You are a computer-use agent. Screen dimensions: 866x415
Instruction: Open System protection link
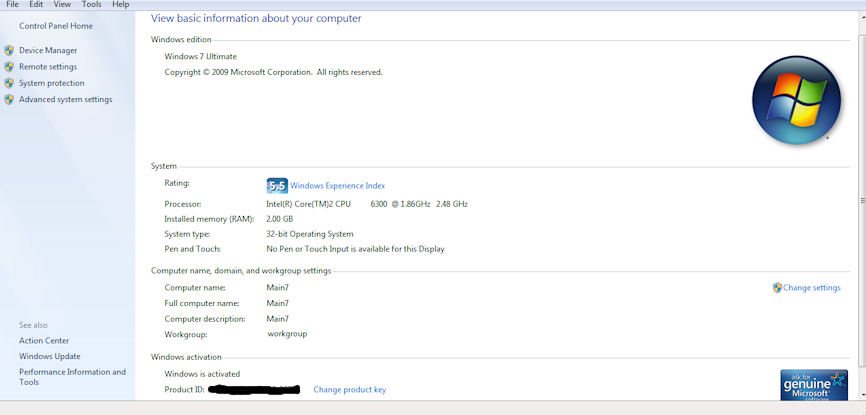(52, 83)
